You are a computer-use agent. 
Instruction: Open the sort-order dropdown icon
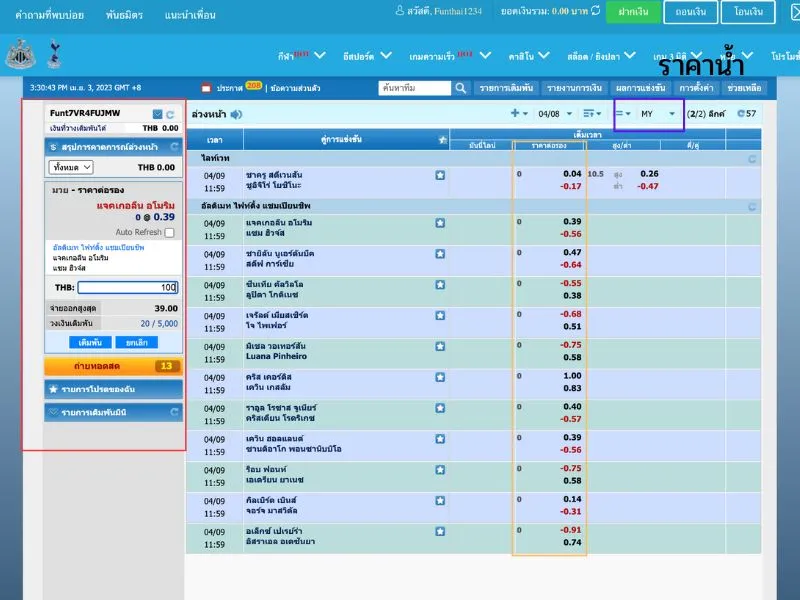(592, 113)
